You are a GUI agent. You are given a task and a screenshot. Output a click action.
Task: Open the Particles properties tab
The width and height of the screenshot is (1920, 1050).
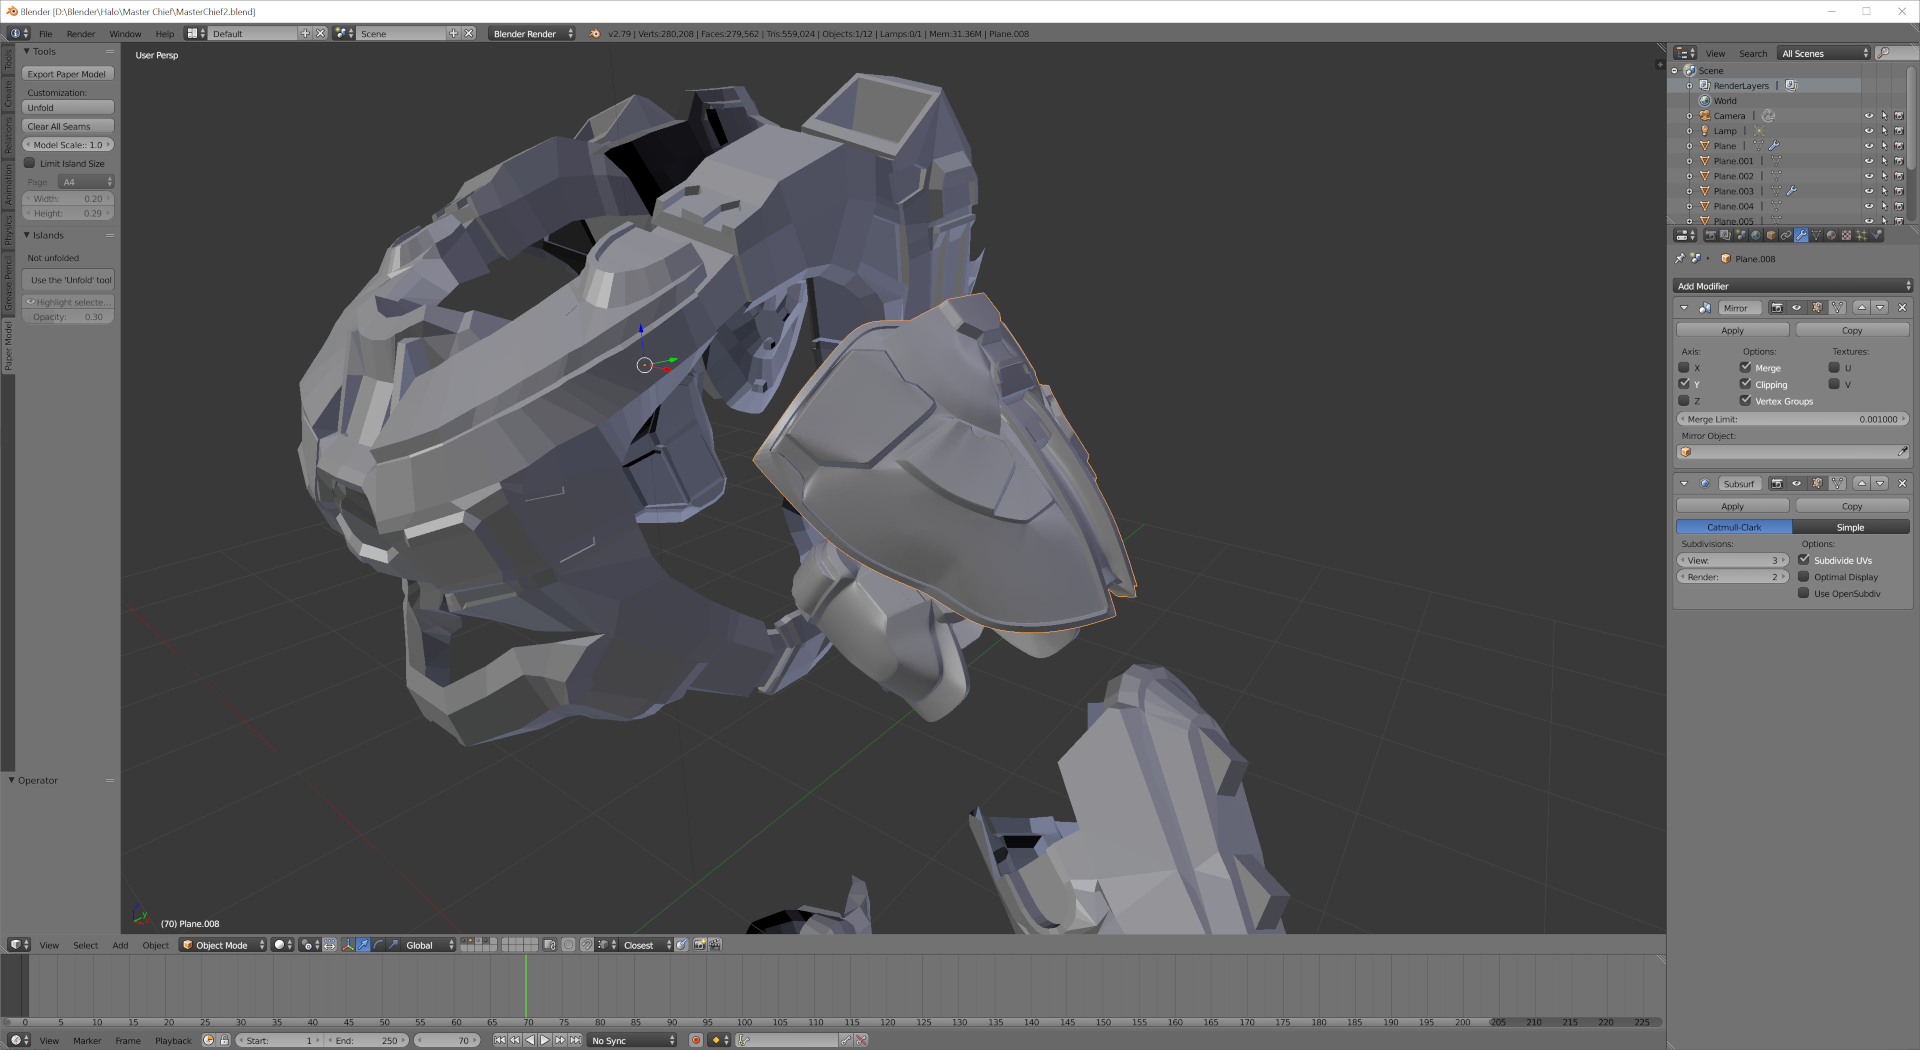click(1861, 236)
